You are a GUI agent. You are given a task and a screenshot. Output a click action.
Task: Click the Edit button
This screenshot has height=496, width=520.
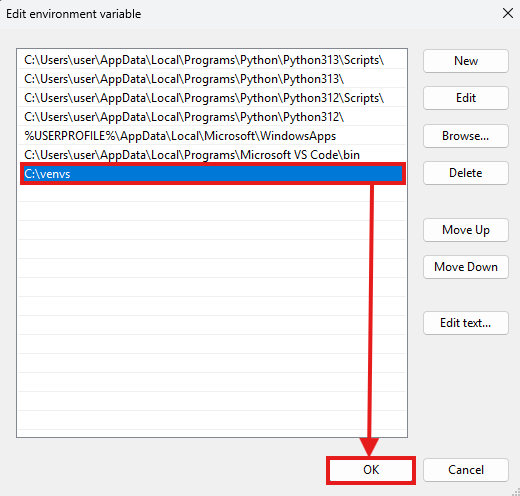click(x=466, y=98)
